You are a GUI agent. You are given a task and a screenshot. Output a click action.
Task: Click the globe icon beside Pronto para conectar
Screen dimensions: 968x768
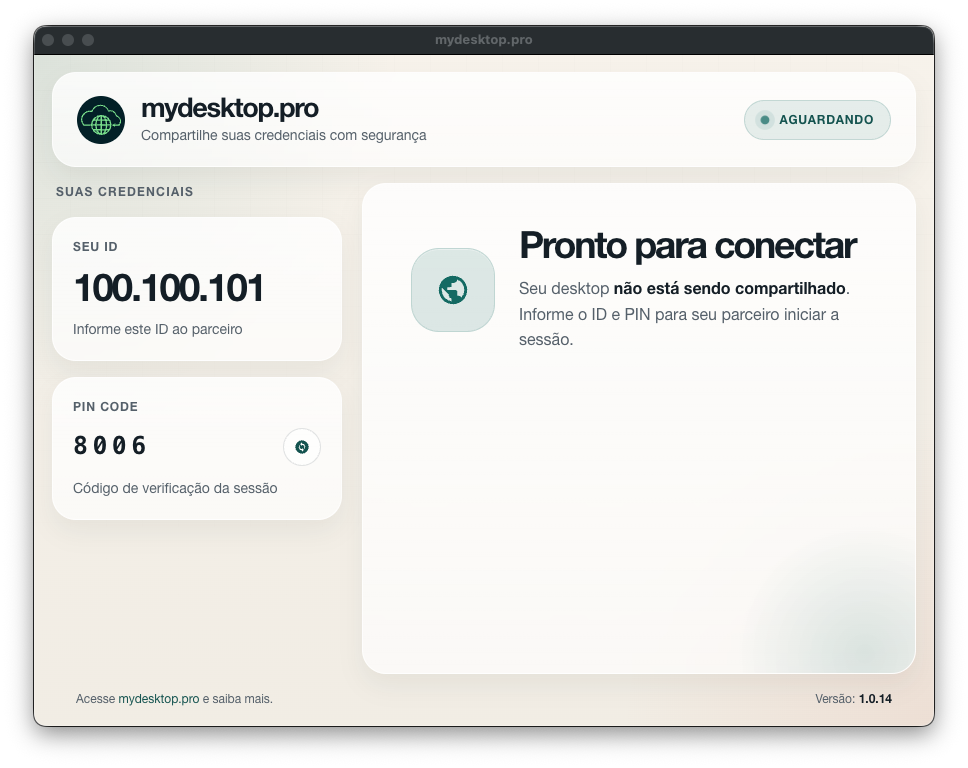pyautogui.click(x=453, y=290)
